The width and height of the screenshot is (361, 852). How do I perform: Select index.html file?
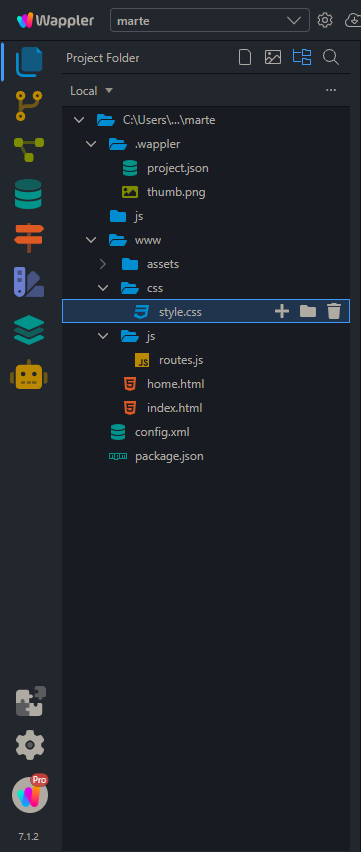coord(175,408)
